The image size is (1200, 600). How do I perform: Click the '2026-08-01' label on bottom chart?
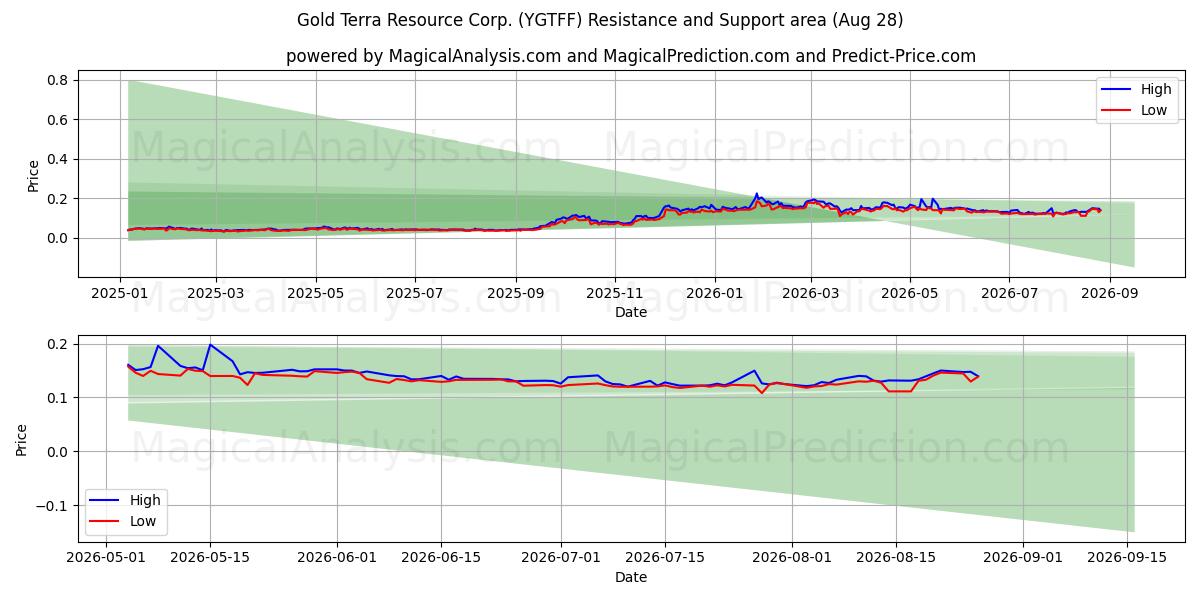tap(792, 558)
